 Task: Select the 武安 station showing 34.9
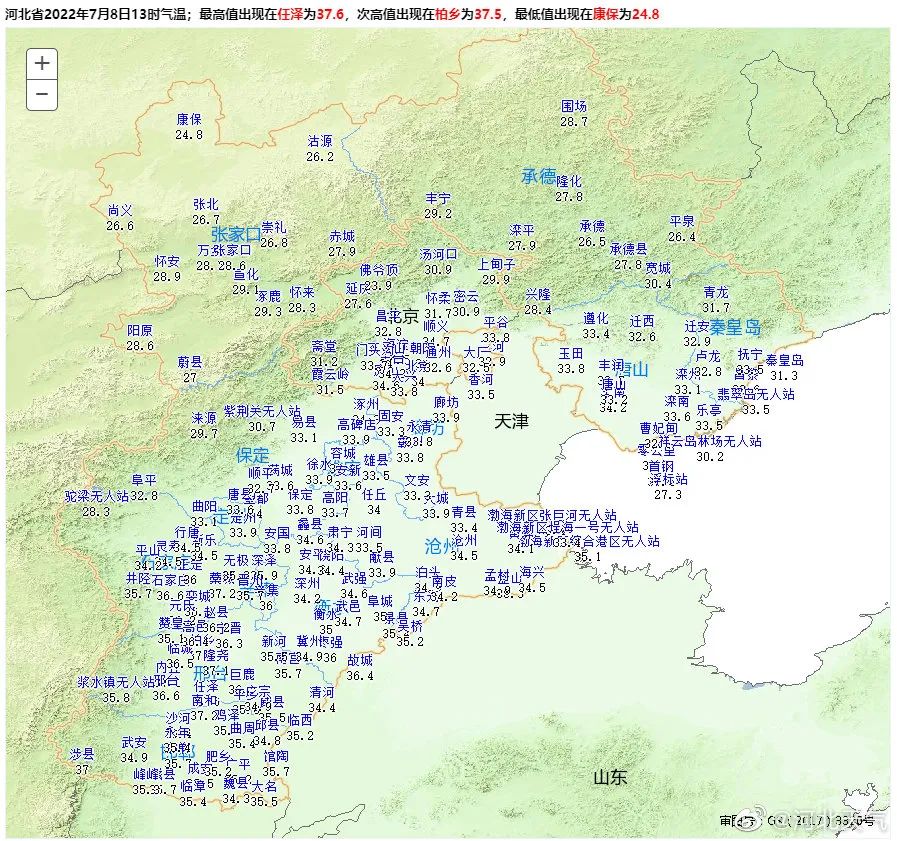(x=134, y=750)
